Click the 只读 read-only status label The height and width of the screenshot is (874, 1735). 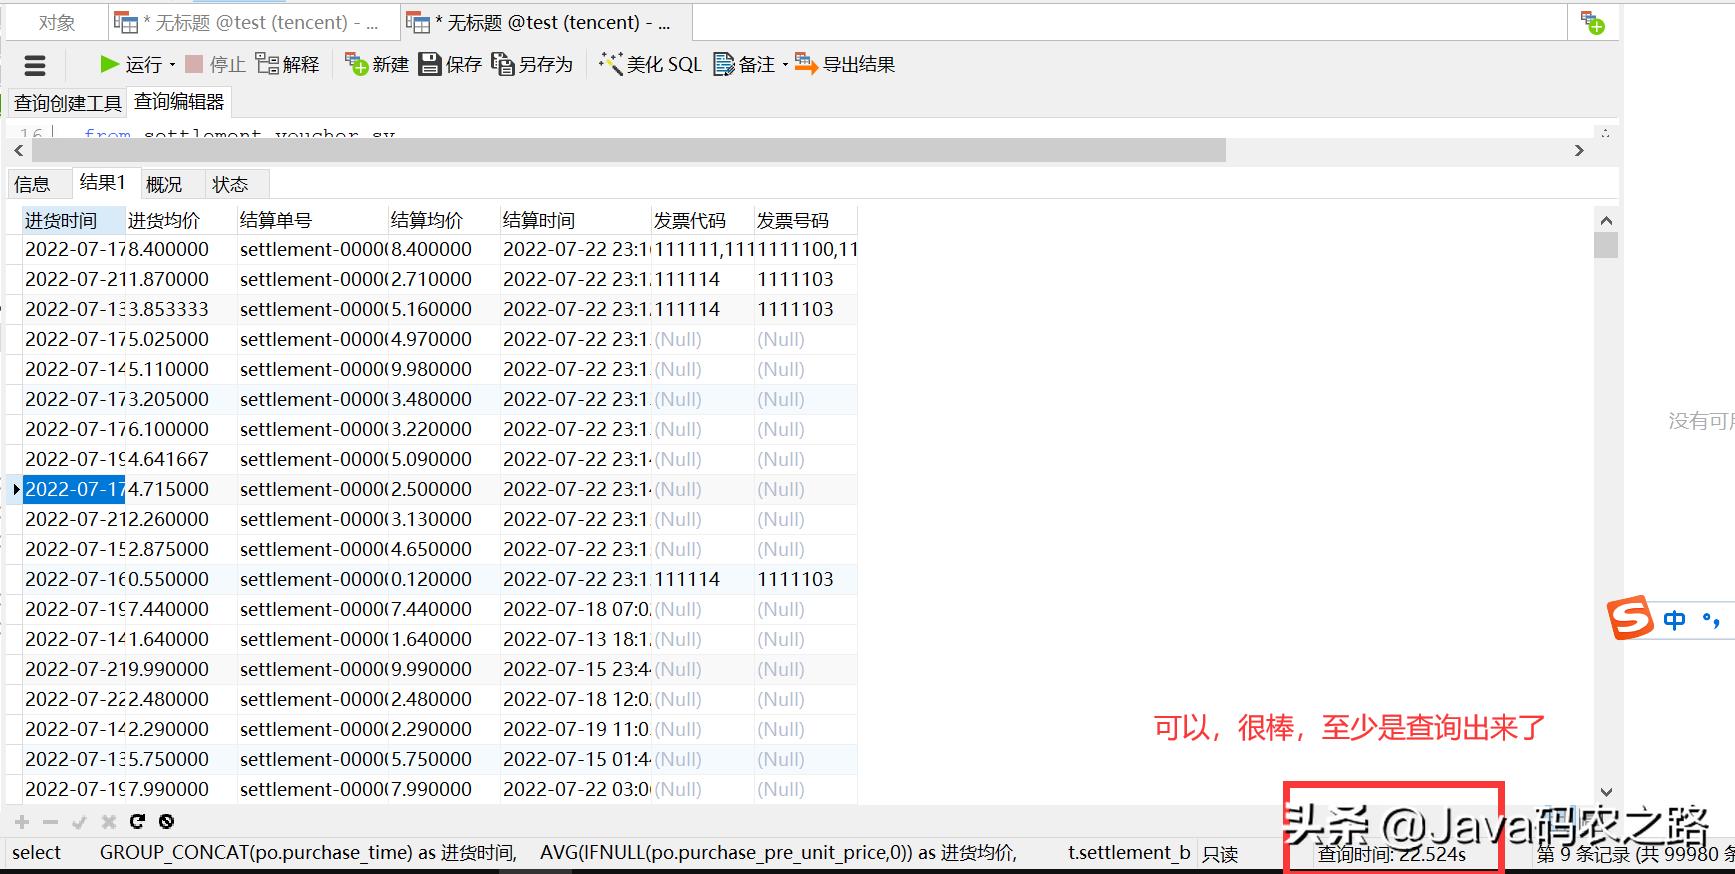(x=1220, y=854)
